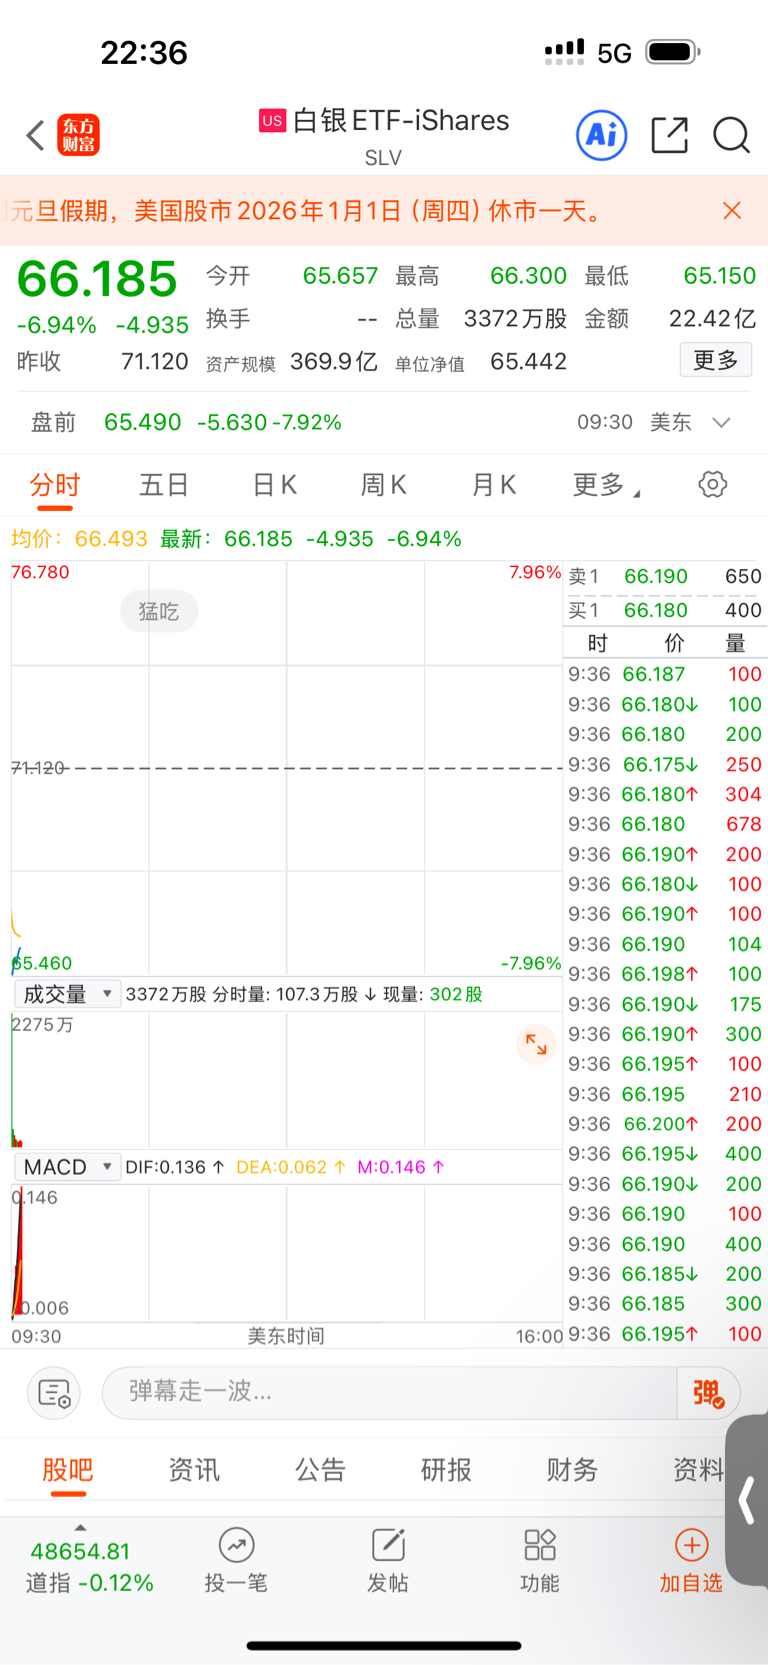Tap the volume chart area 2275万
Image resolution: width=768 pixels, height=1665 pixels.
pyautogui.click(x=287, y=1080)
